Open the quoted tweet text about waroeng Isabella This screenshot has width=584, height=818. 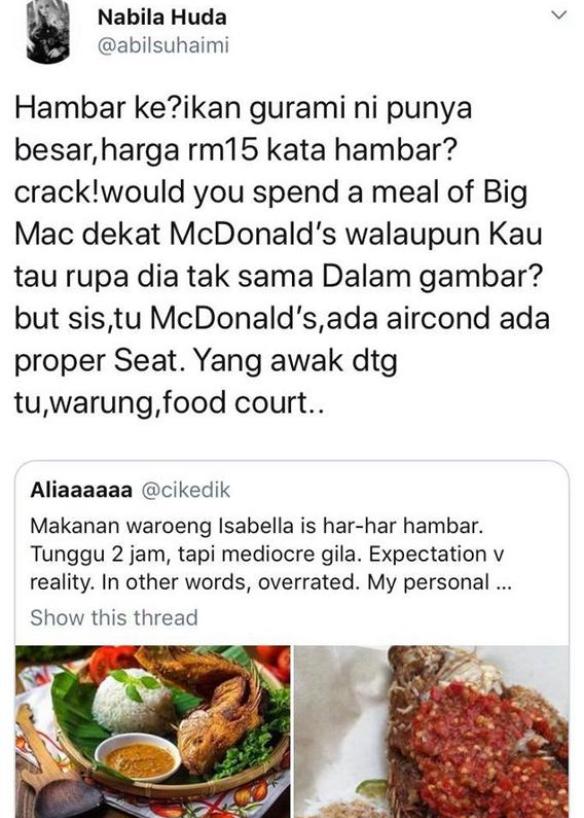[x=271, y=554]
